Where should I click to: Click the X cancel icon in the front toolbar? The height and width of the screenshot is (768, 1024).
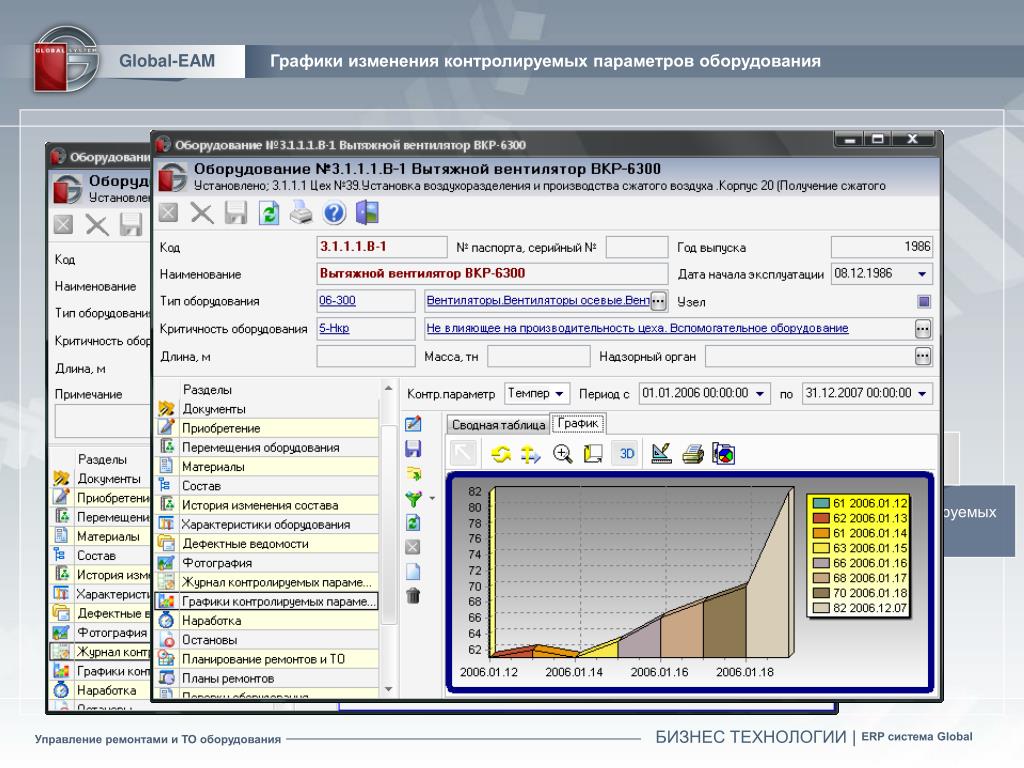[202, 213]
